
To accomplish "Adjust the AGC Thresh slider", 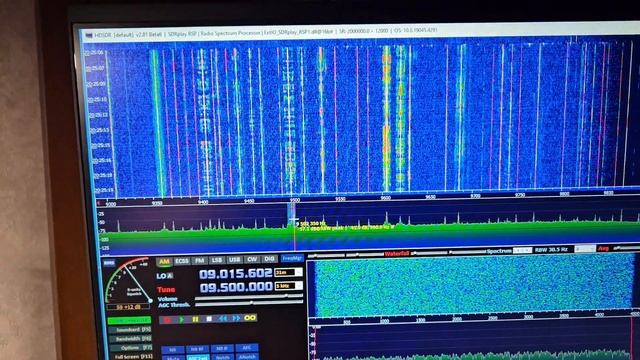I will pyautogui.click(x=249, y=303).
